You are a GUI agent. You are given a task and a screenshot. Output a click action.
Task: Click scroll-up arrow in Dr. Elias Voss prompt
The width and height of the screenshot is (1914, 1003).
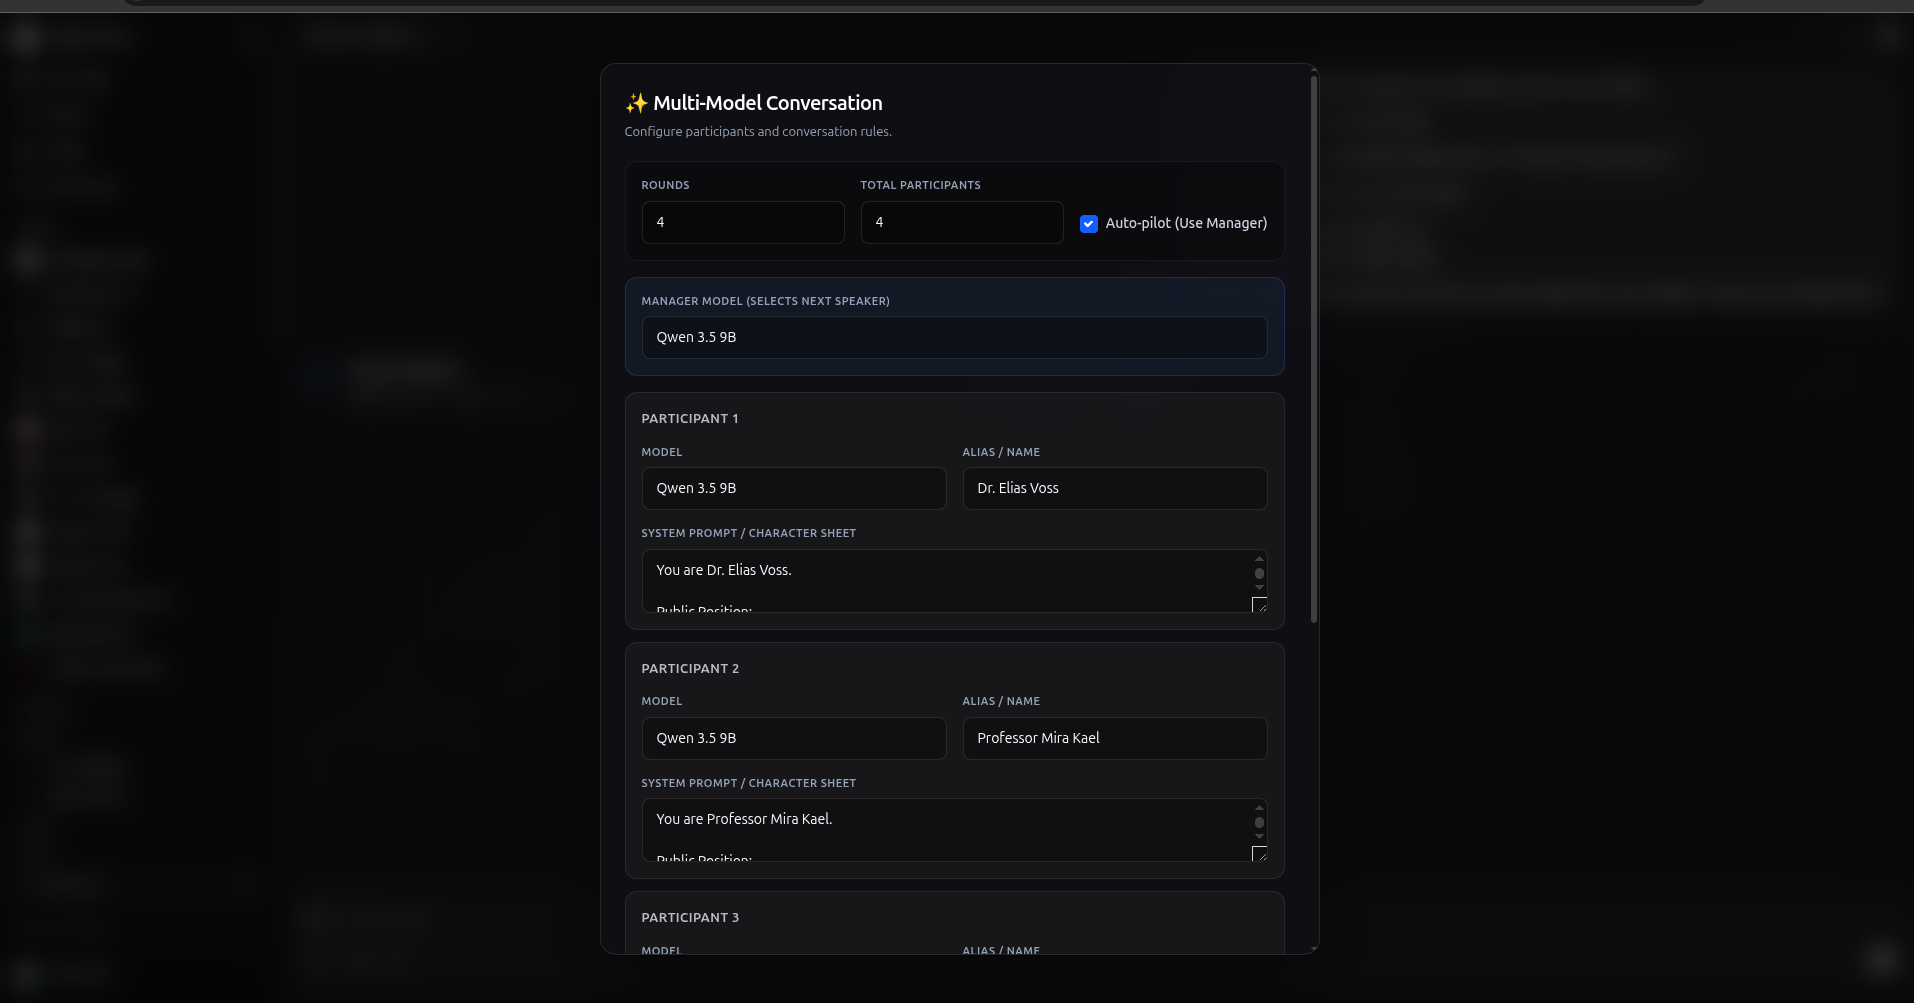tap(1259, 559)
